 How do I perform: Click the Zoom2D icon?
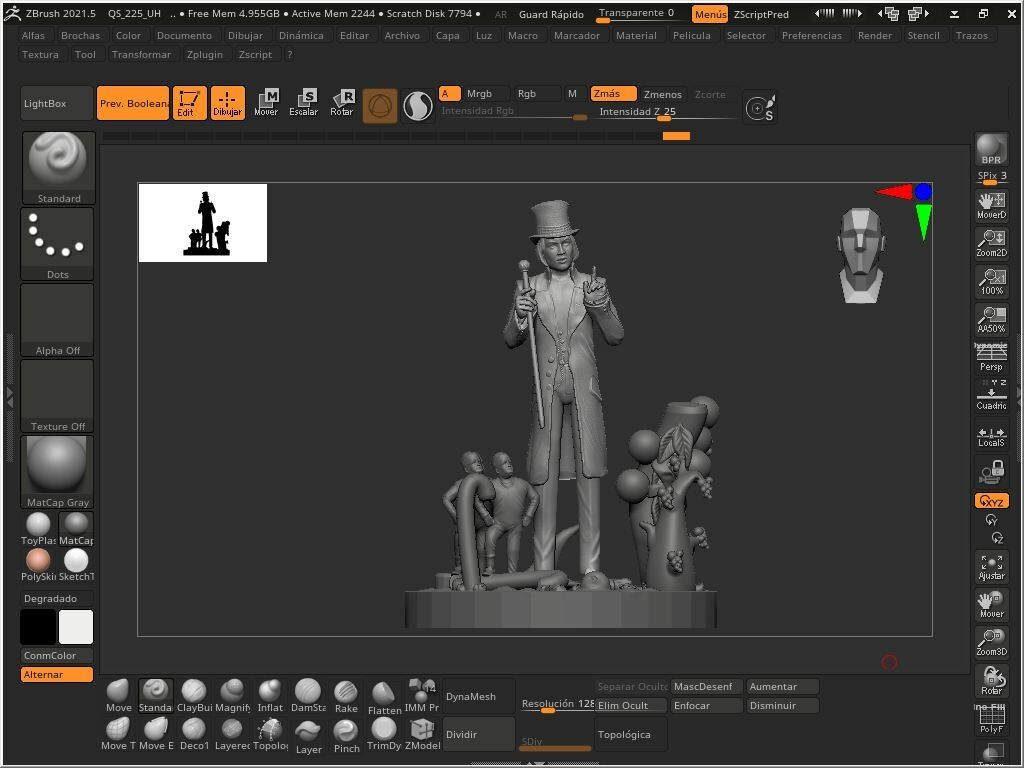click(x=991, y=244)
